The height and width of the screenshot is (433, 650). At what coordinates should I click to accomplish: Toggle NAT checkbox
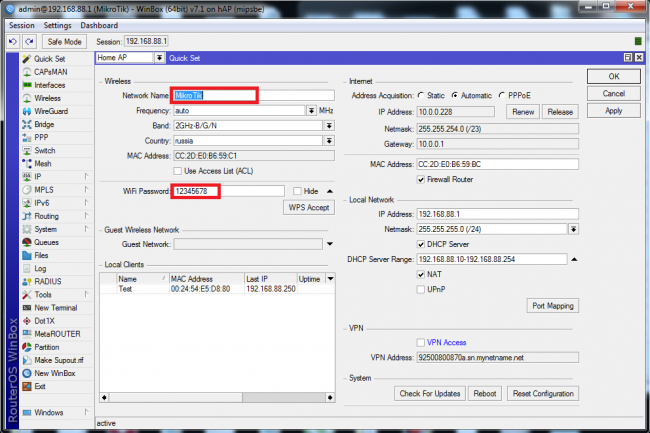click(x=421, y=274)
